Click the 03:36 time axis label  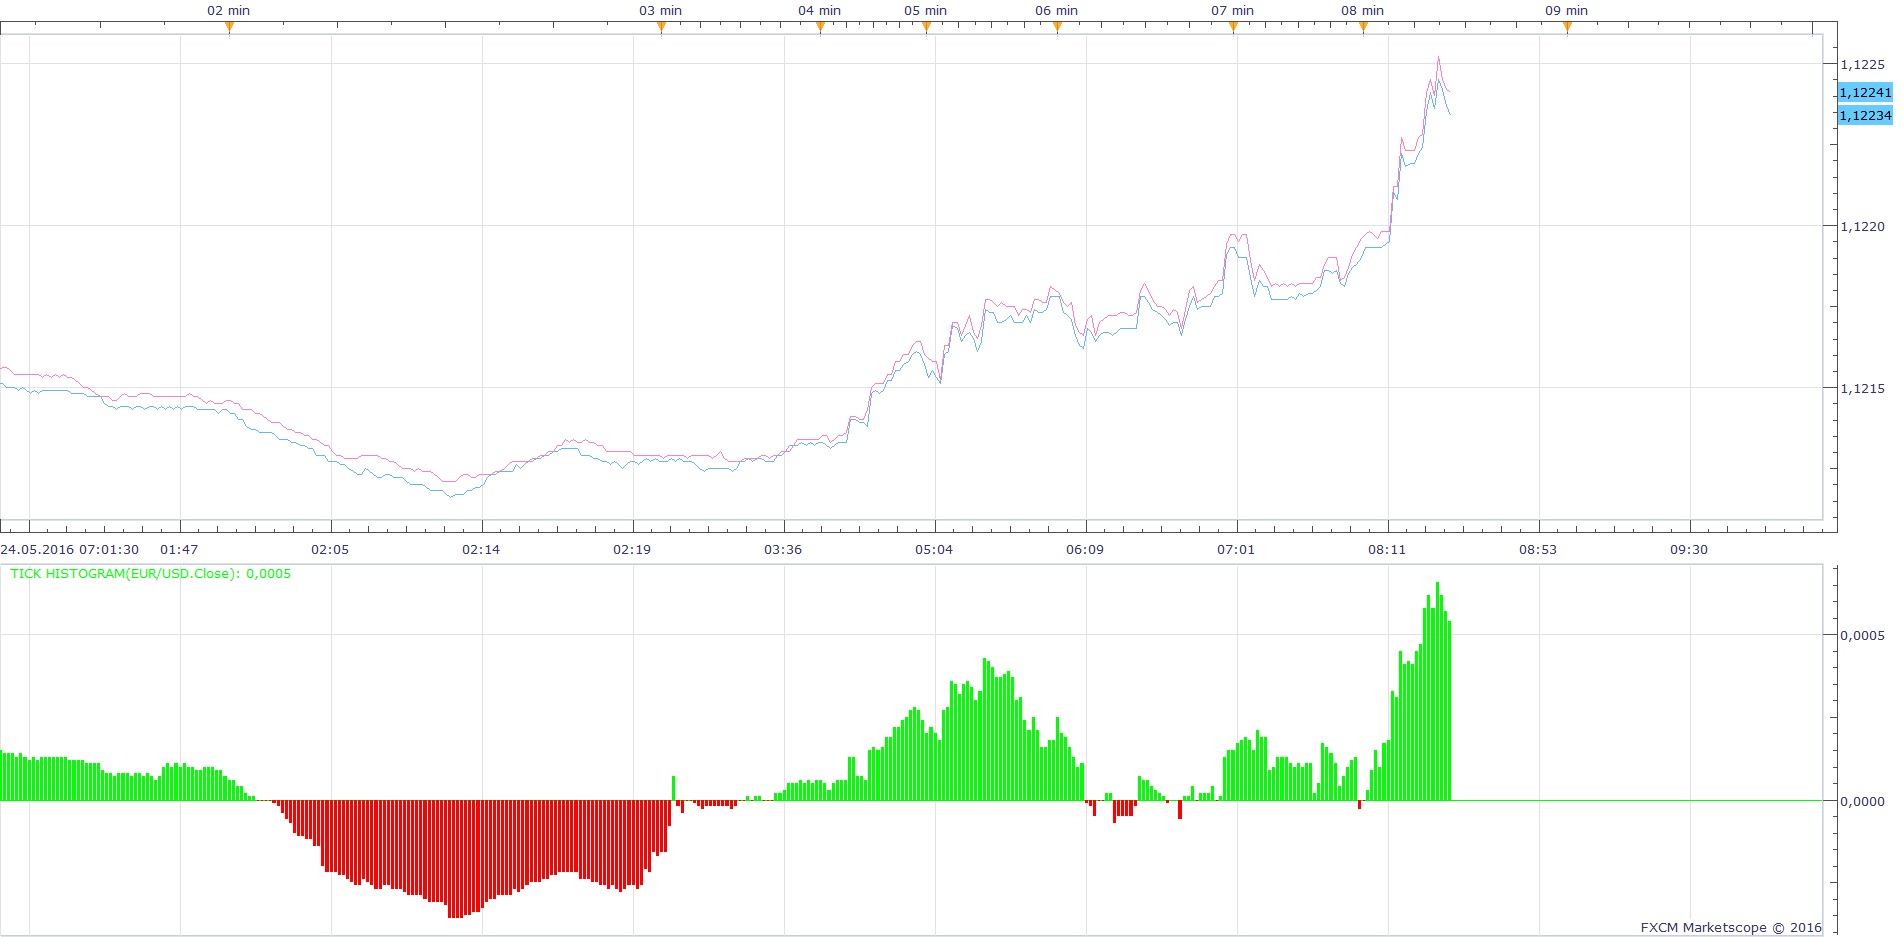pos(783,550)
